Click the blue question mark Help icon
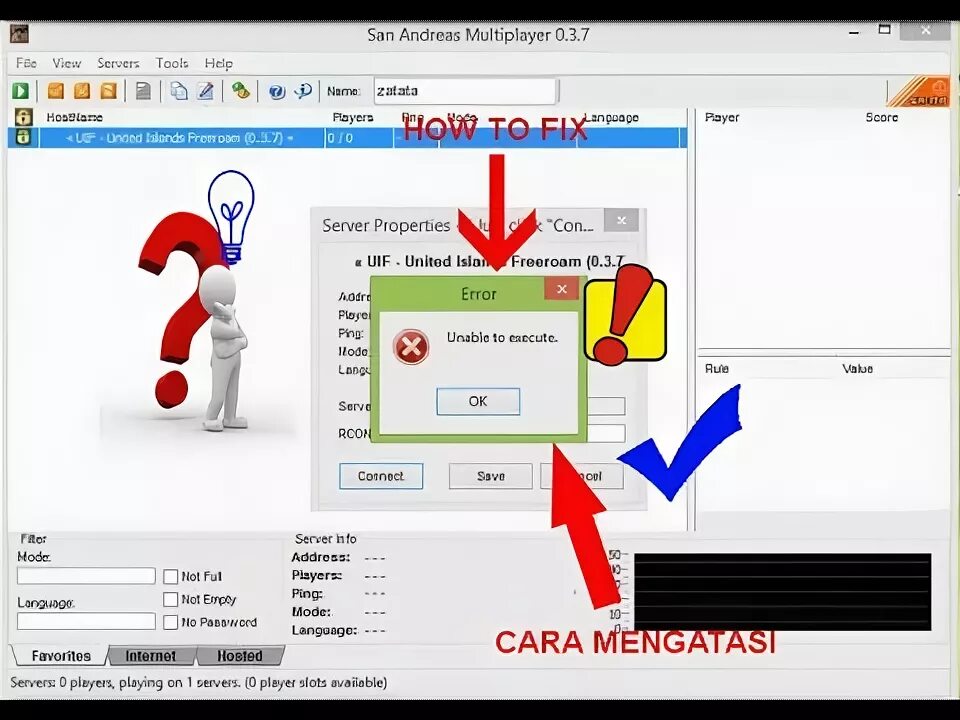Image resolution: width=960 pixels, height=720 pixels. [x=277, y=91]
